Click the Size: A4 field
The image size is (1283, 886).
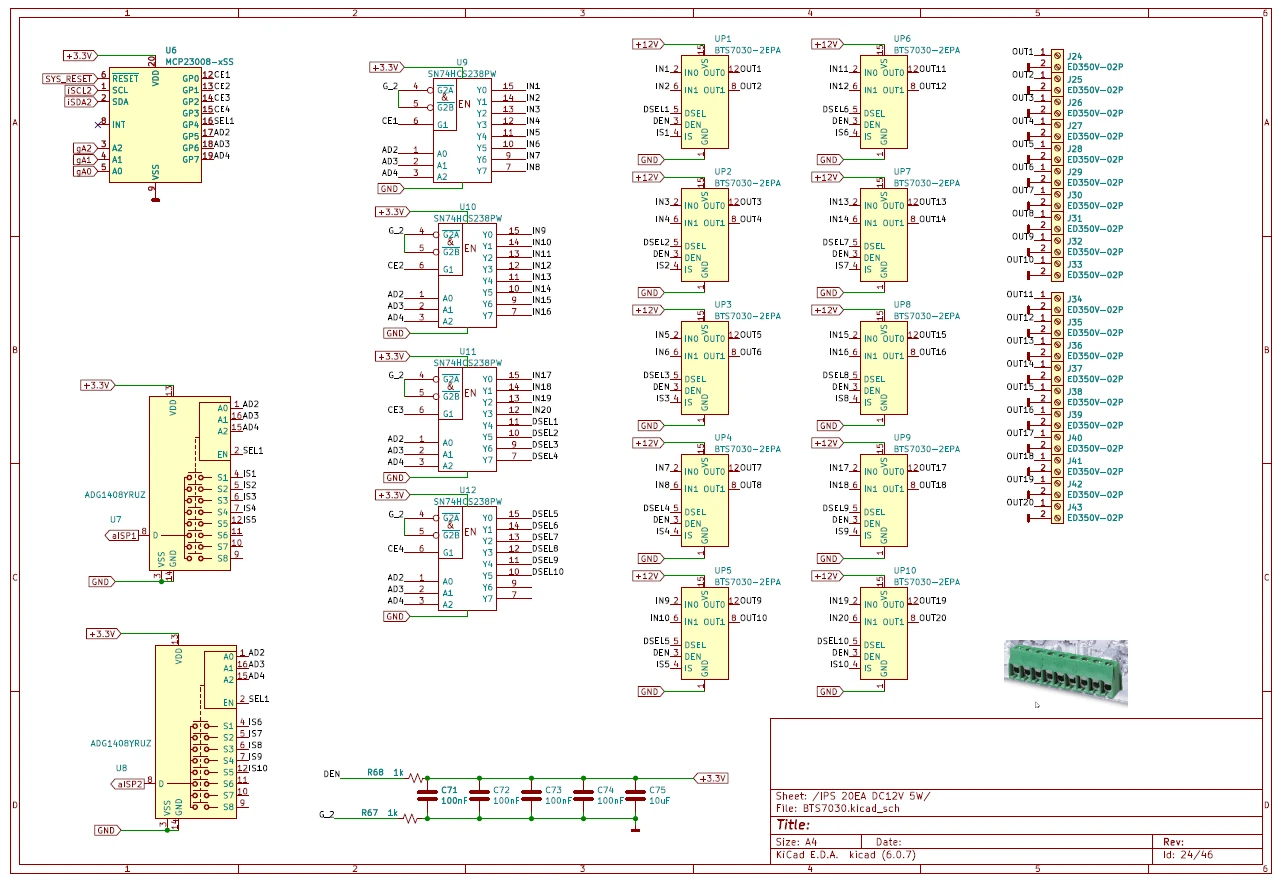tap(797, 842)
